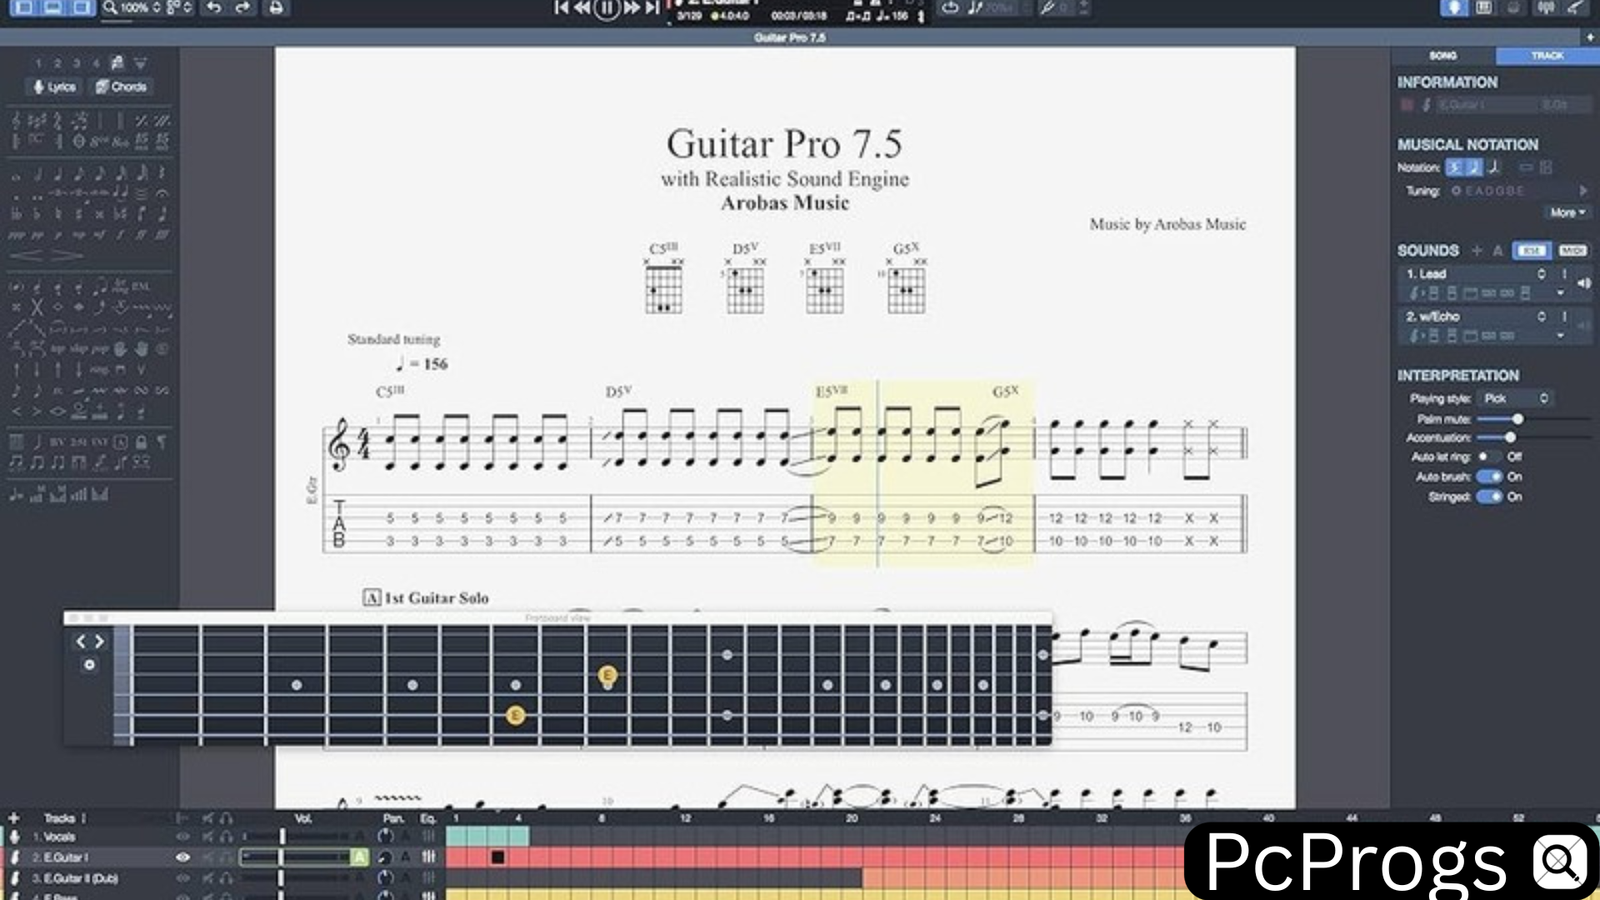This screenshot has height=900, width=1600.
Task: Undo the last action
Action: pyautogui.click(x=213, y=8)
